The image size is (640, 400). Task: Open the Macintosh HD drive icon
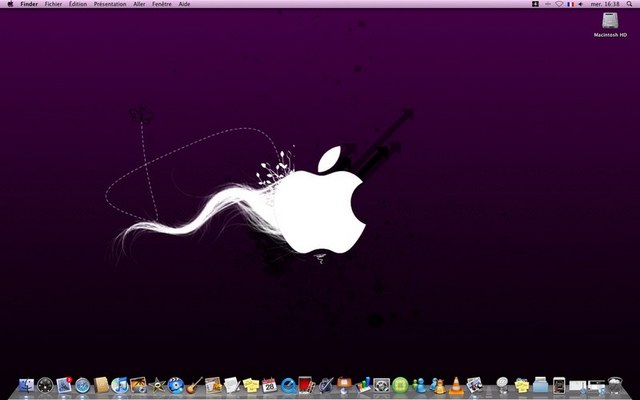(x=610, y=21)
